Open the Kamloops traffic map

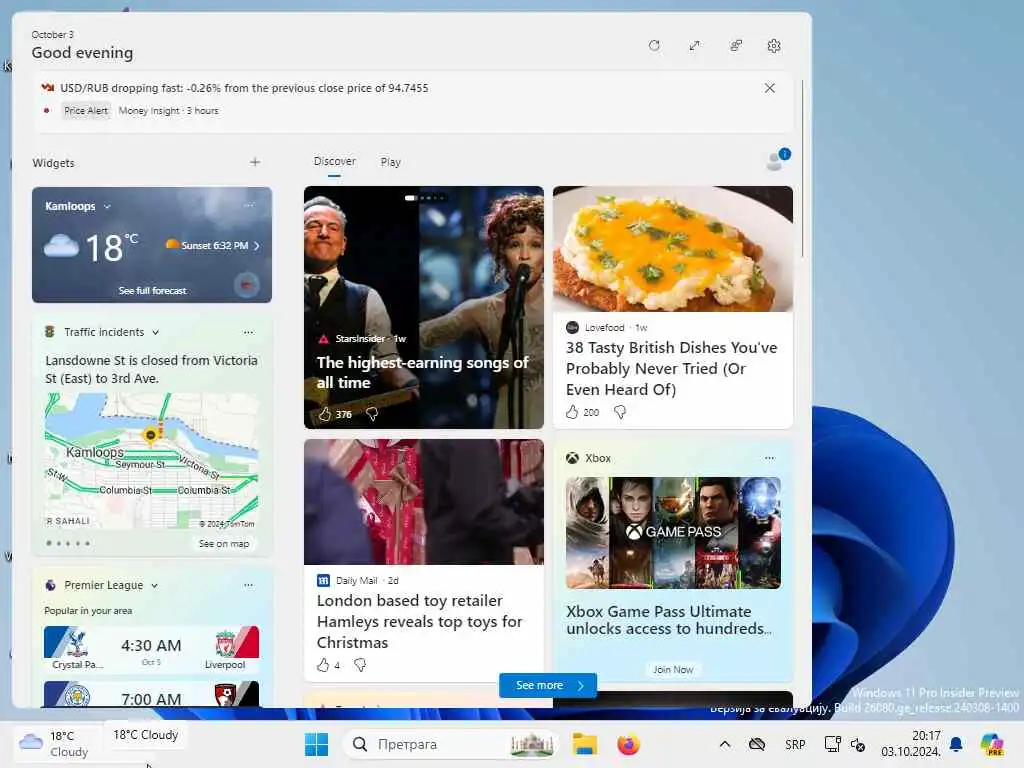coord(152,460)
